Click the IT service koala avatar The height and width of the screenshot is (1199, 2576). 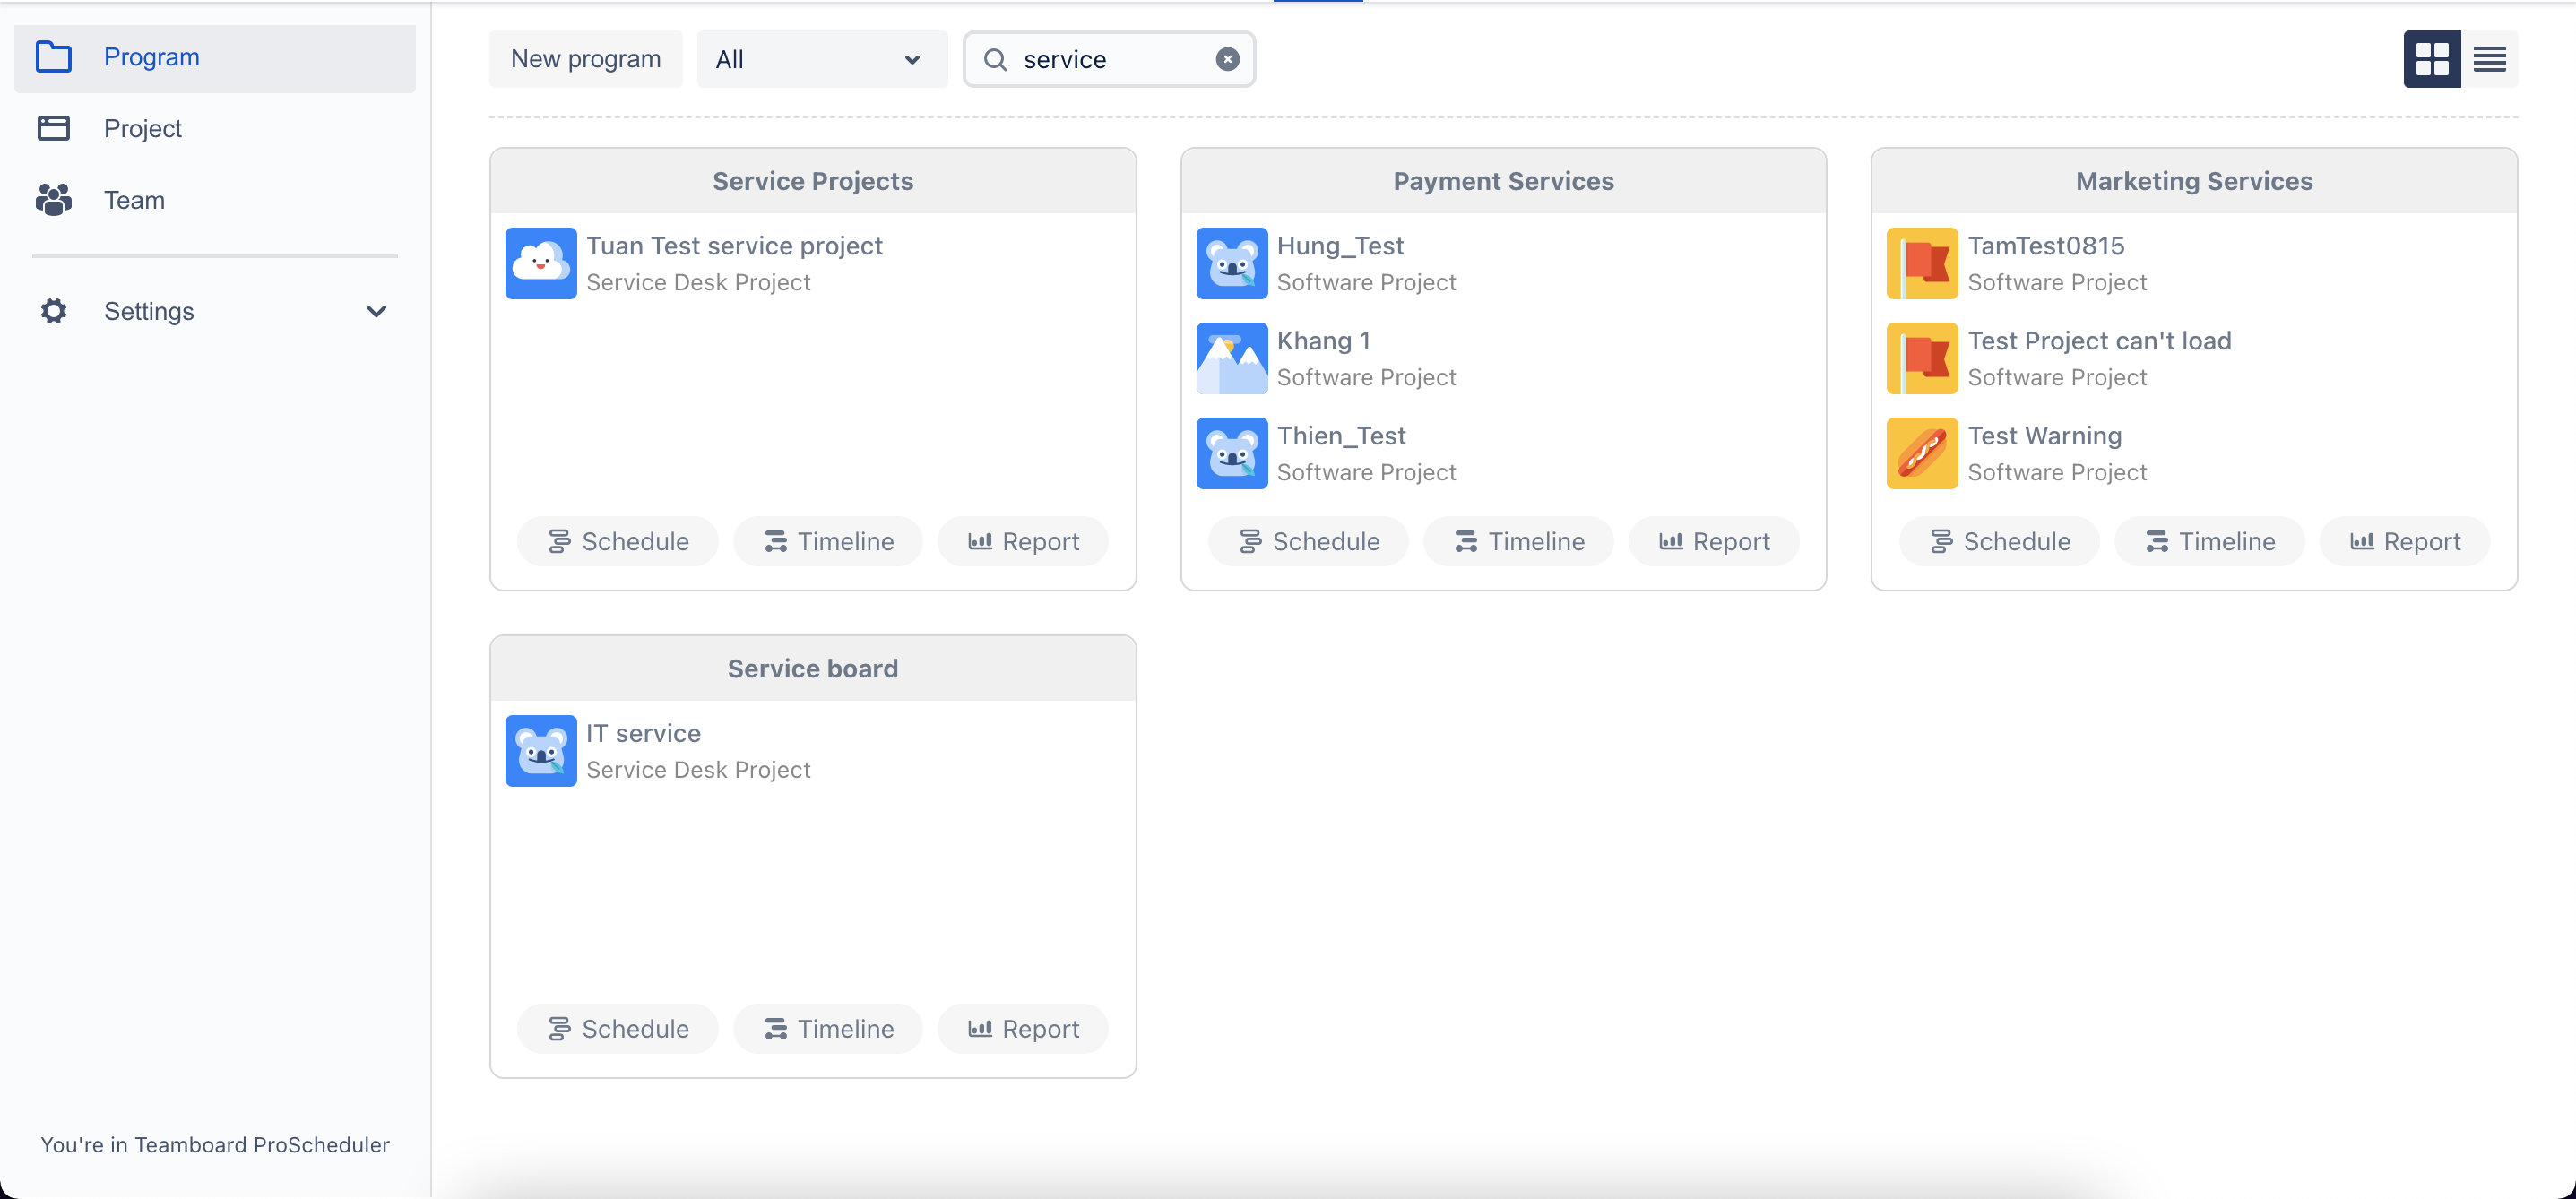pyautogui.click(x=541, y=750)
